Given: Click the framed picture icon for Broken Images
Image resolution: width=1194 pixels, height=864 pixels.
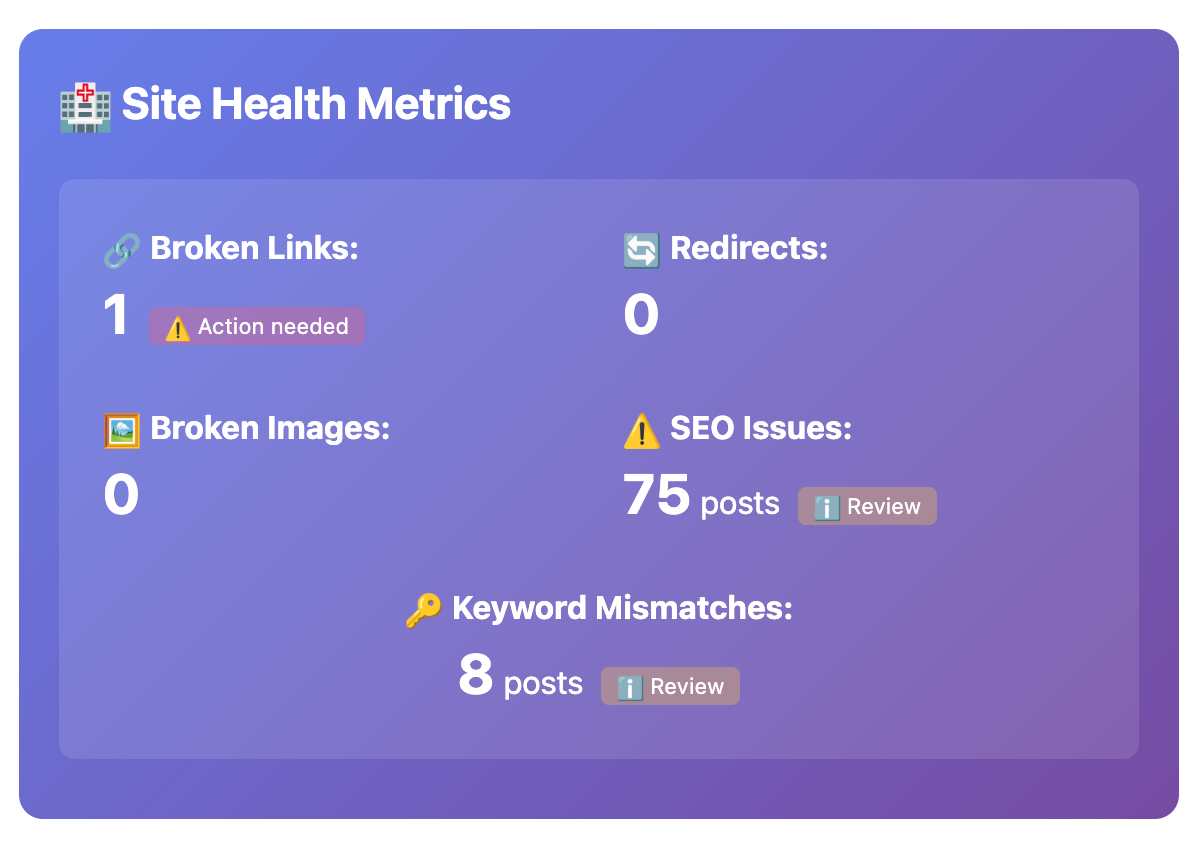Looking at the screenshot, I should click(121, 430).
